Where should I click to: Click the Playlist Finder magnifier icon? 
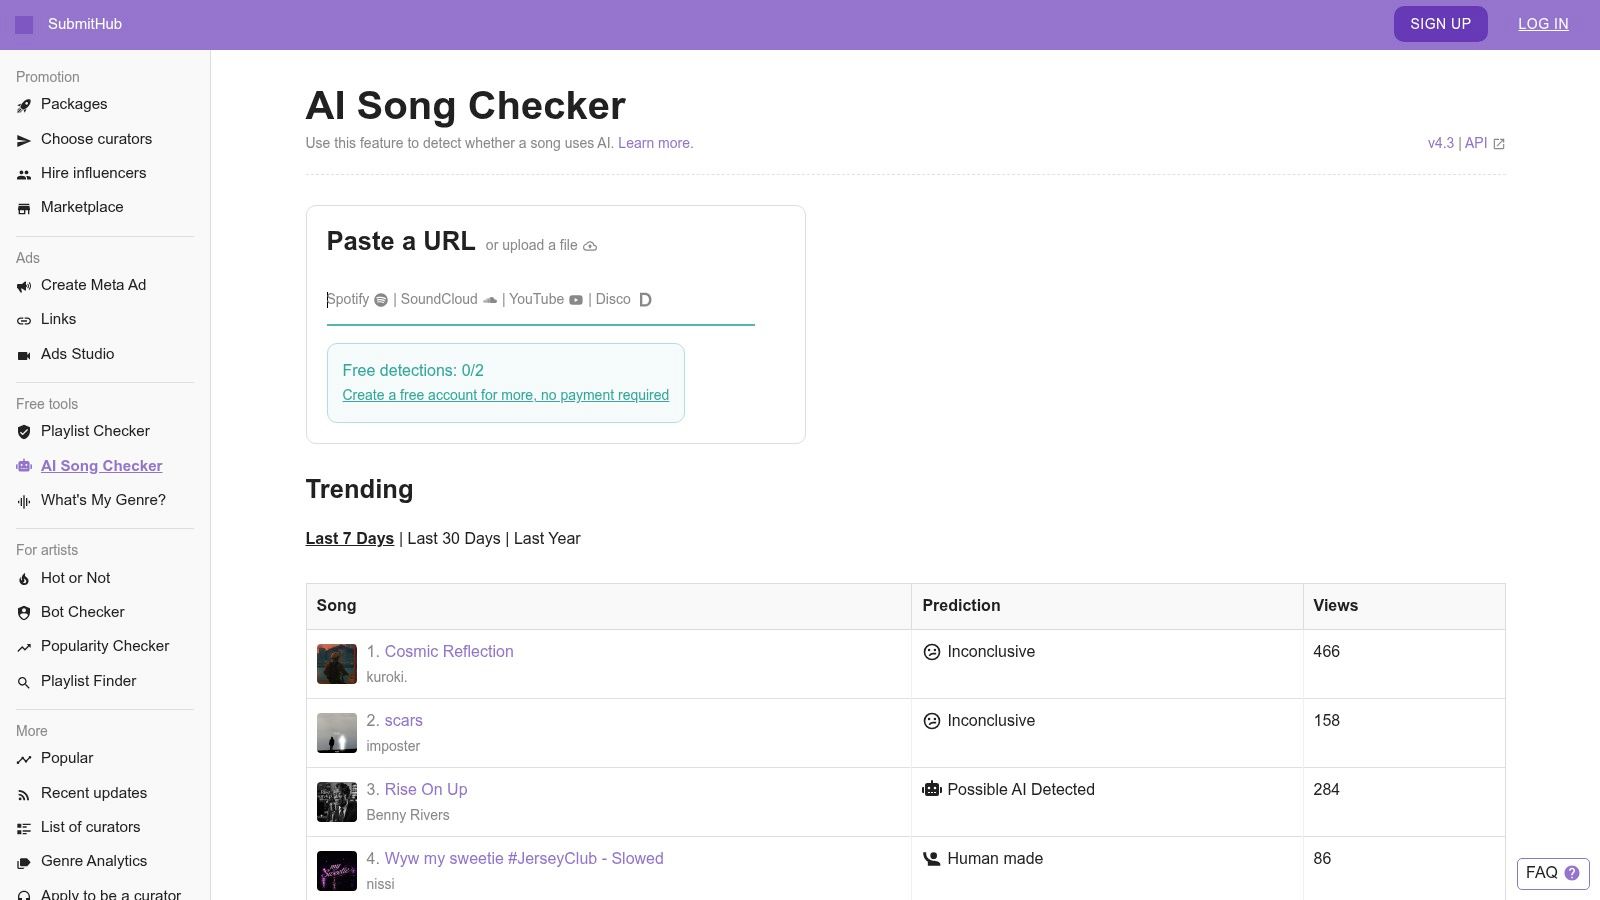24,682
